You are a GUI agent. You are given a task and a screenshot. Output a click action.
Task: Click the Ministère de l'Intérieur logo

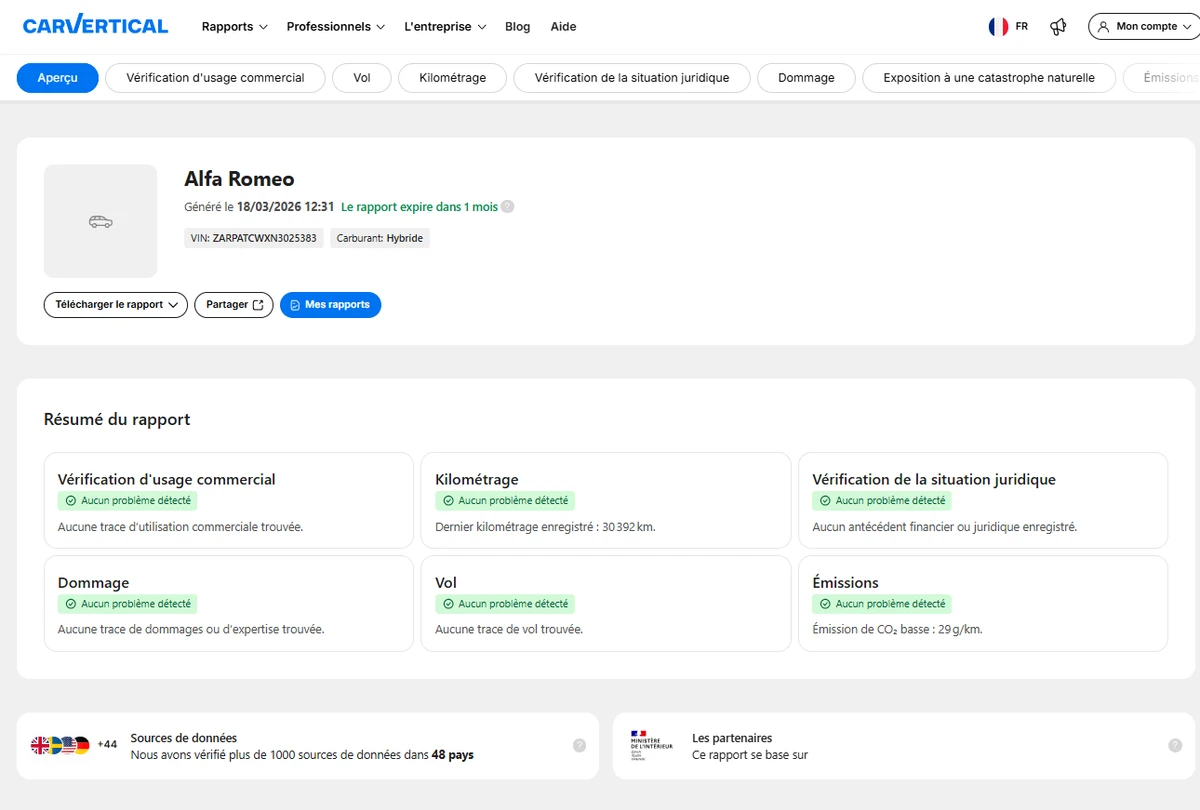coord(651,745)
